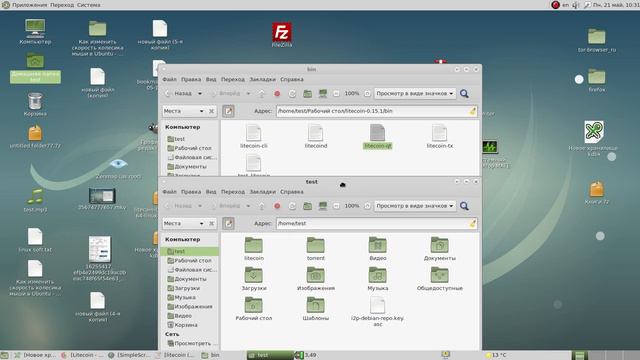Click Search magnifier in test window
The width and height of the screenshot is (640, 360).
coord(464,206)
